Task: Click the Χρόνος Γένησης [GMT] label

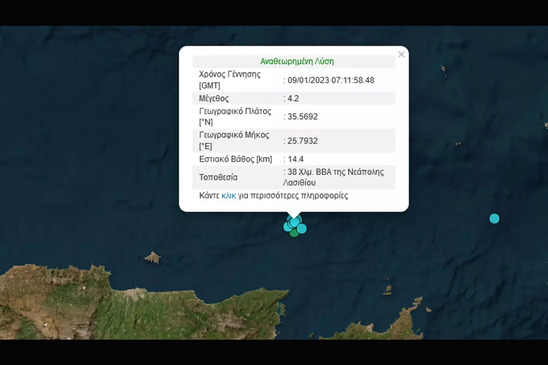Action: (230, 80)
